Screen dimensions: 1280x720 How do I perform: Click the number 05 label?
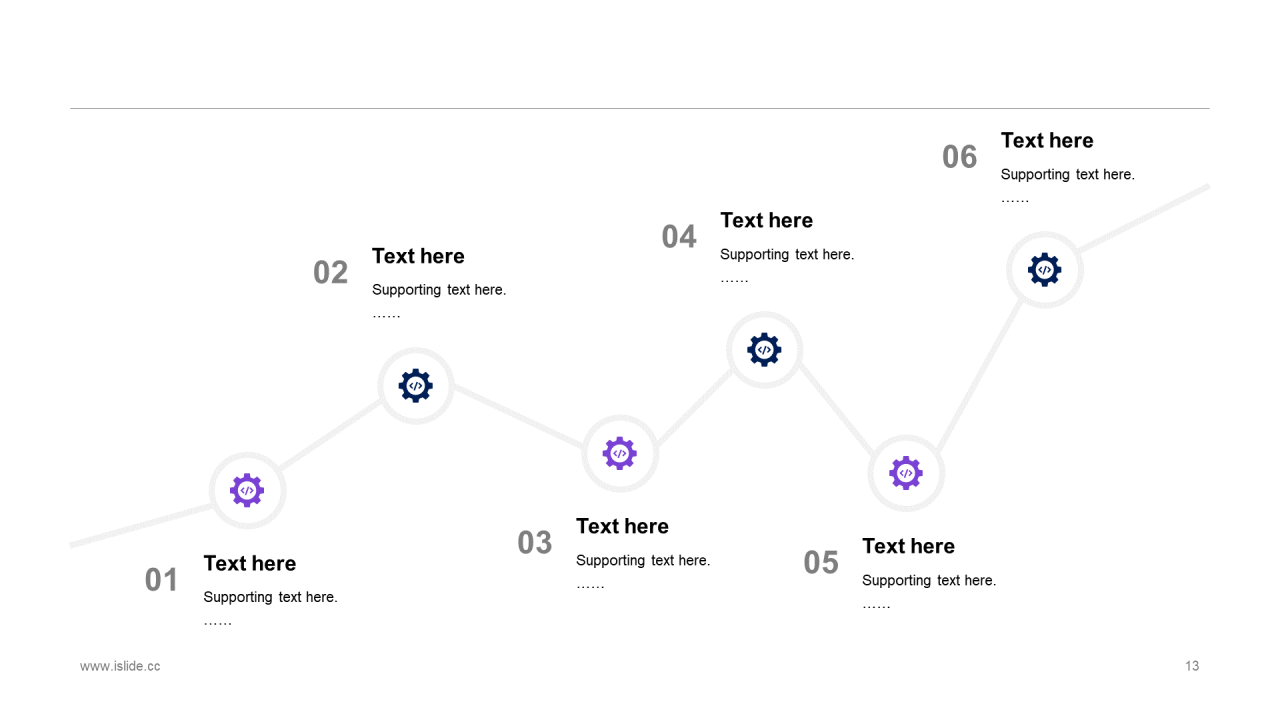pyautogui.click(x=821, y=563)
